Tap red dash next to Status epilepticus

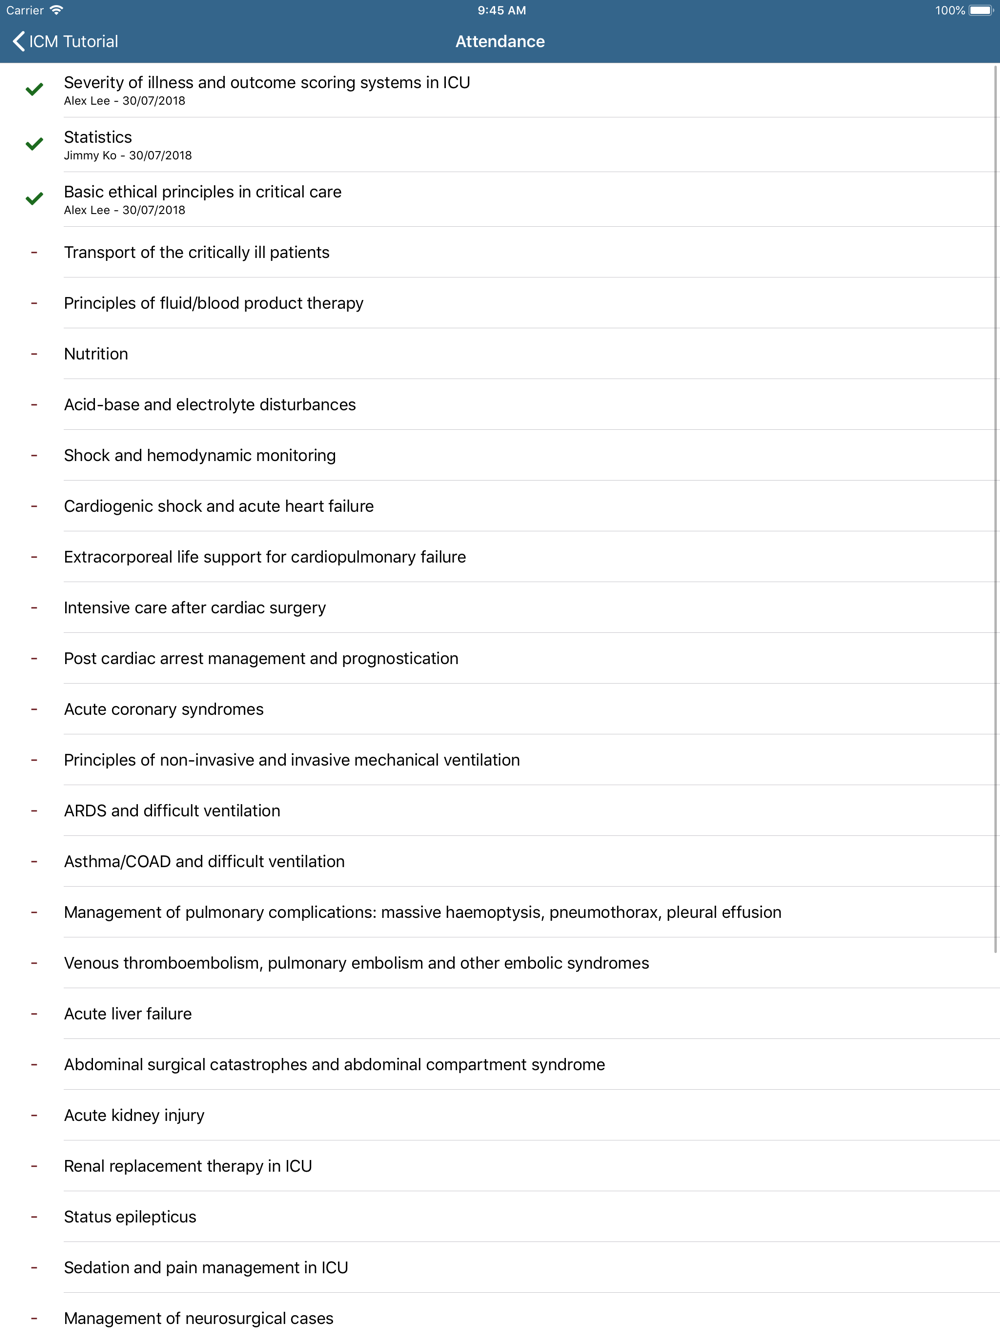(x=34, y=1217)
